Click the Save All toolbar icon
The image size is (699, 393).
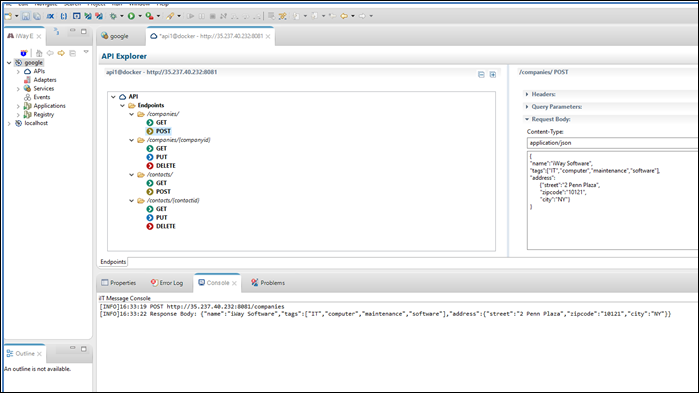tap(37, 16)
